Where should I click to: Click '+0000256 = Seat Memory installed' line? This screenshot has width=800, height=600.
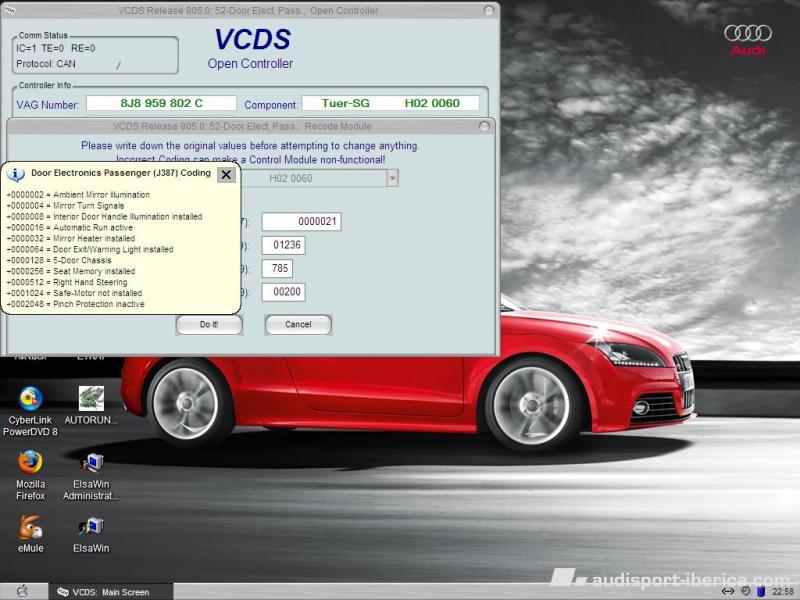[x=71, y=271]
